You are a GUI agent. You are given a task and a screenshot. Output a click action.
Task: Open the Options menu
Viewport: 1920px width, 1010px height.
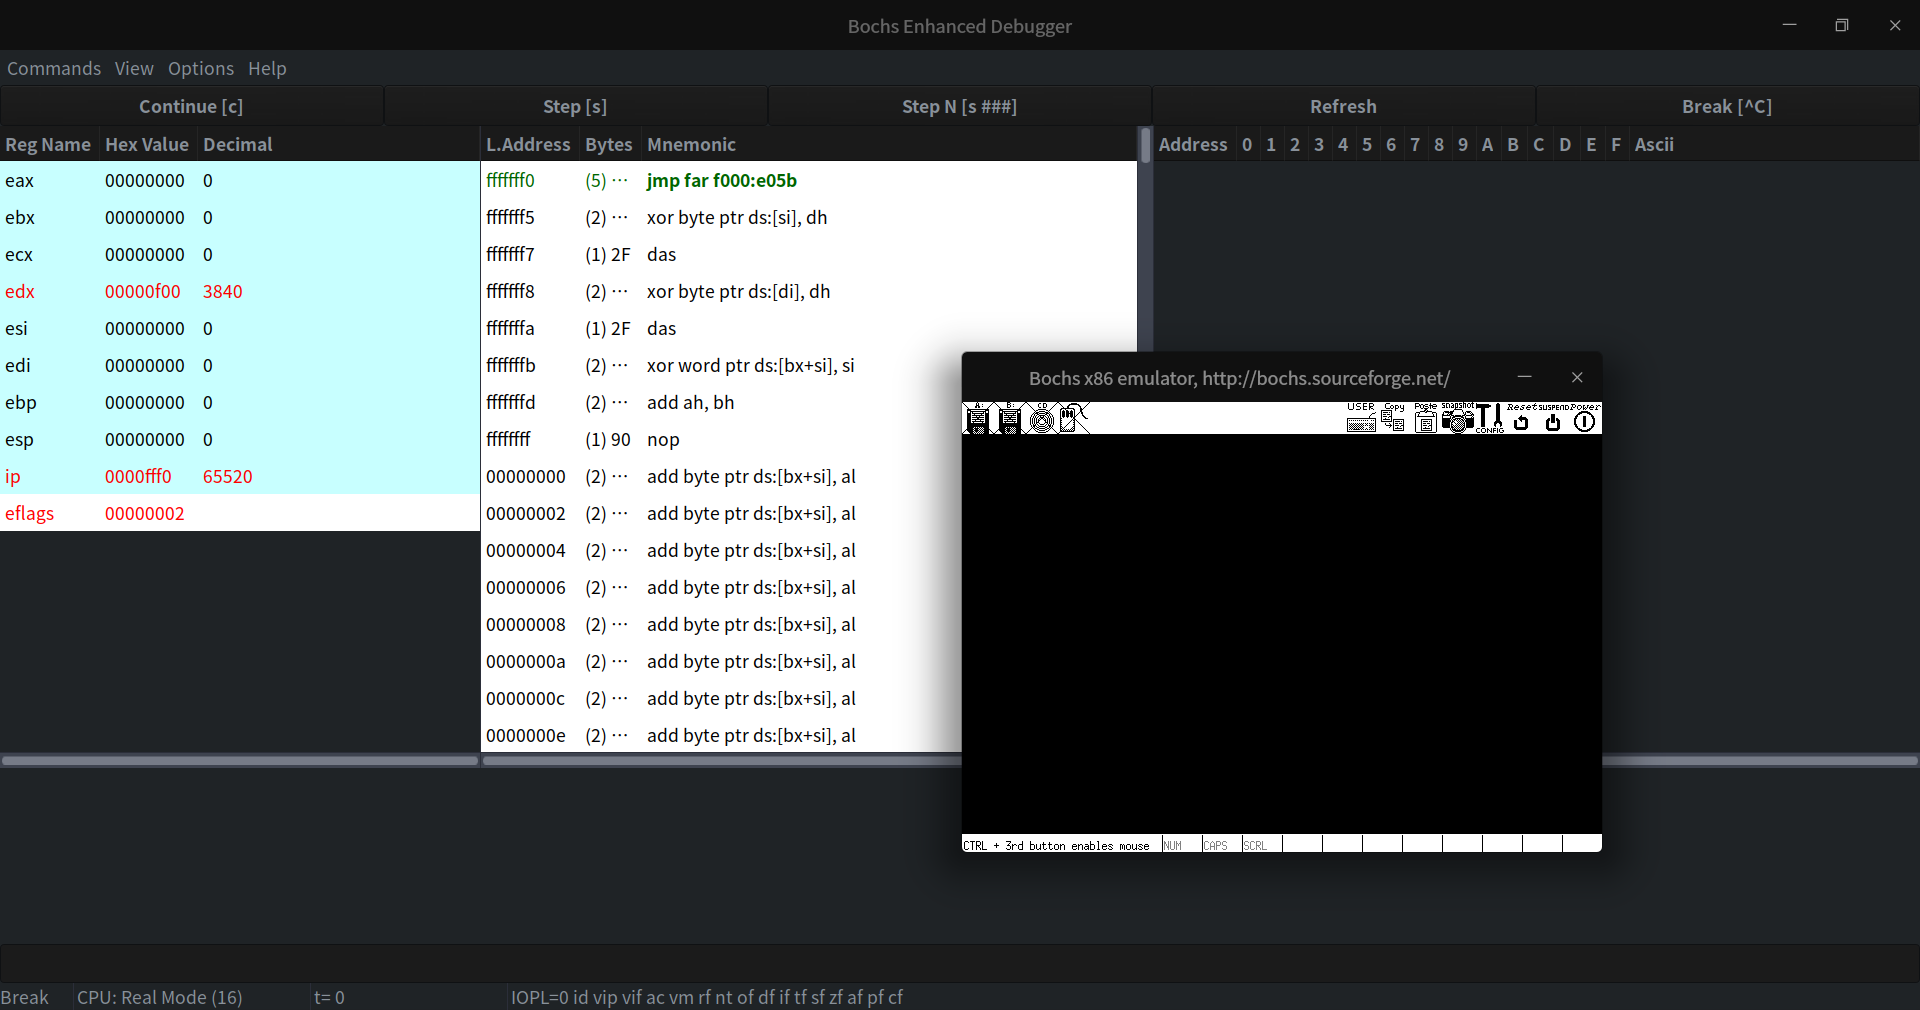tap(201, 68)
